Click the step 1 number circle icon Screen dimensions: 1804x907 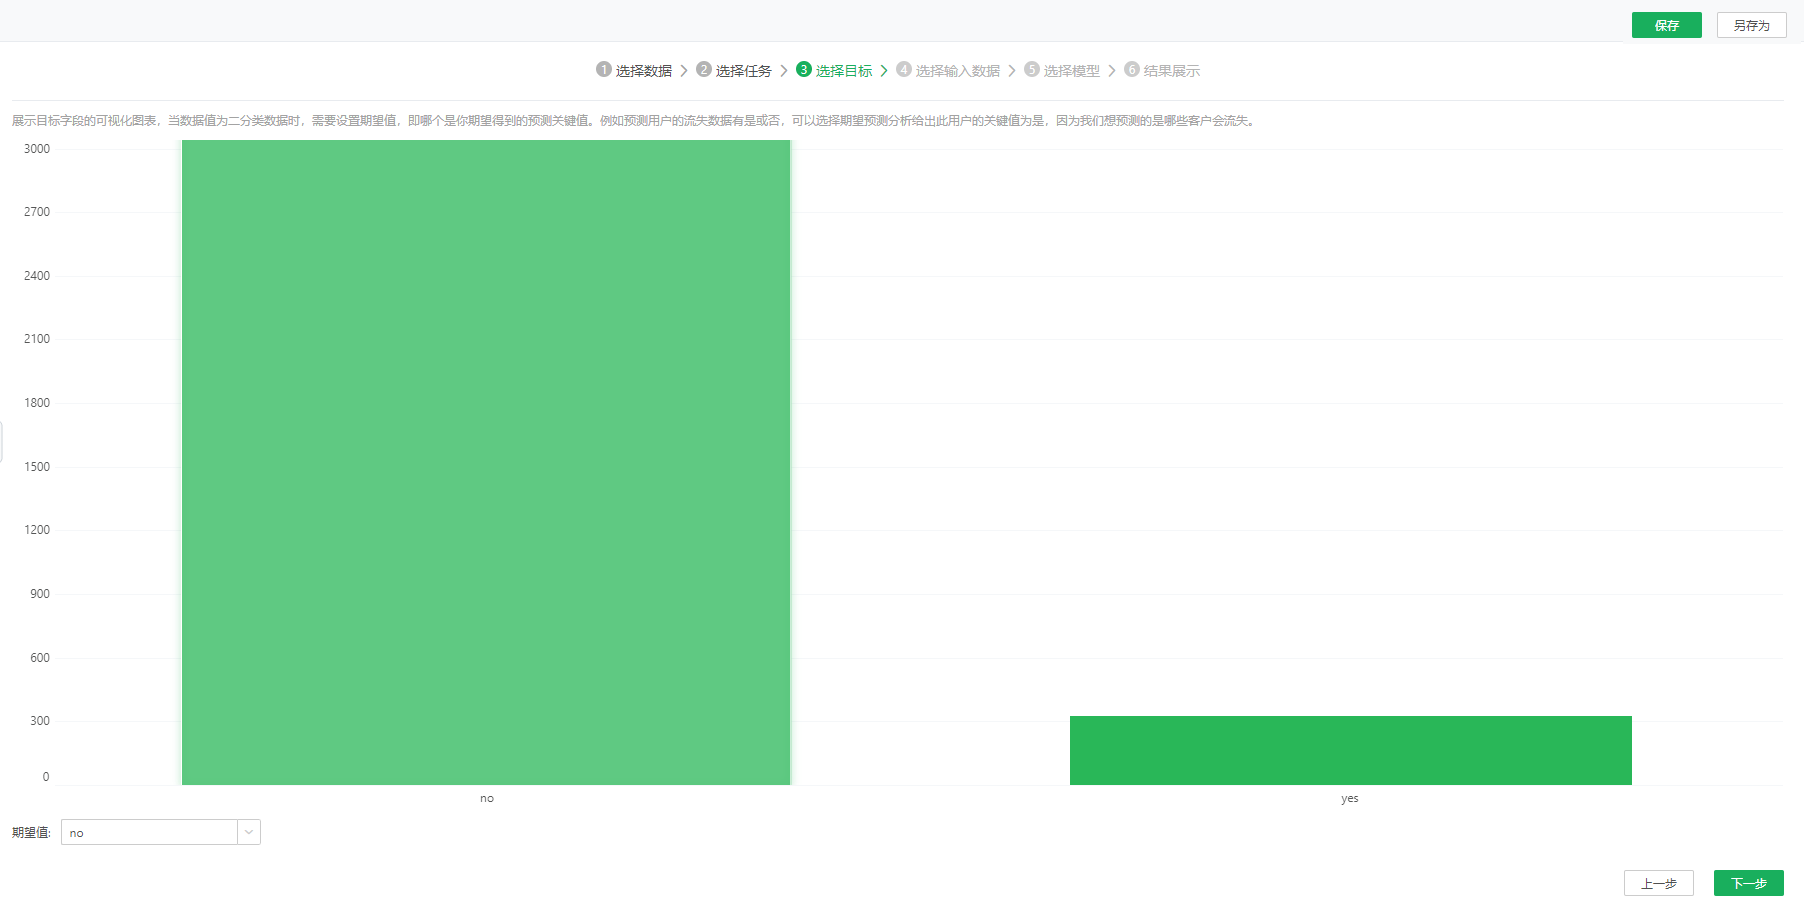(x=603, y=69)
